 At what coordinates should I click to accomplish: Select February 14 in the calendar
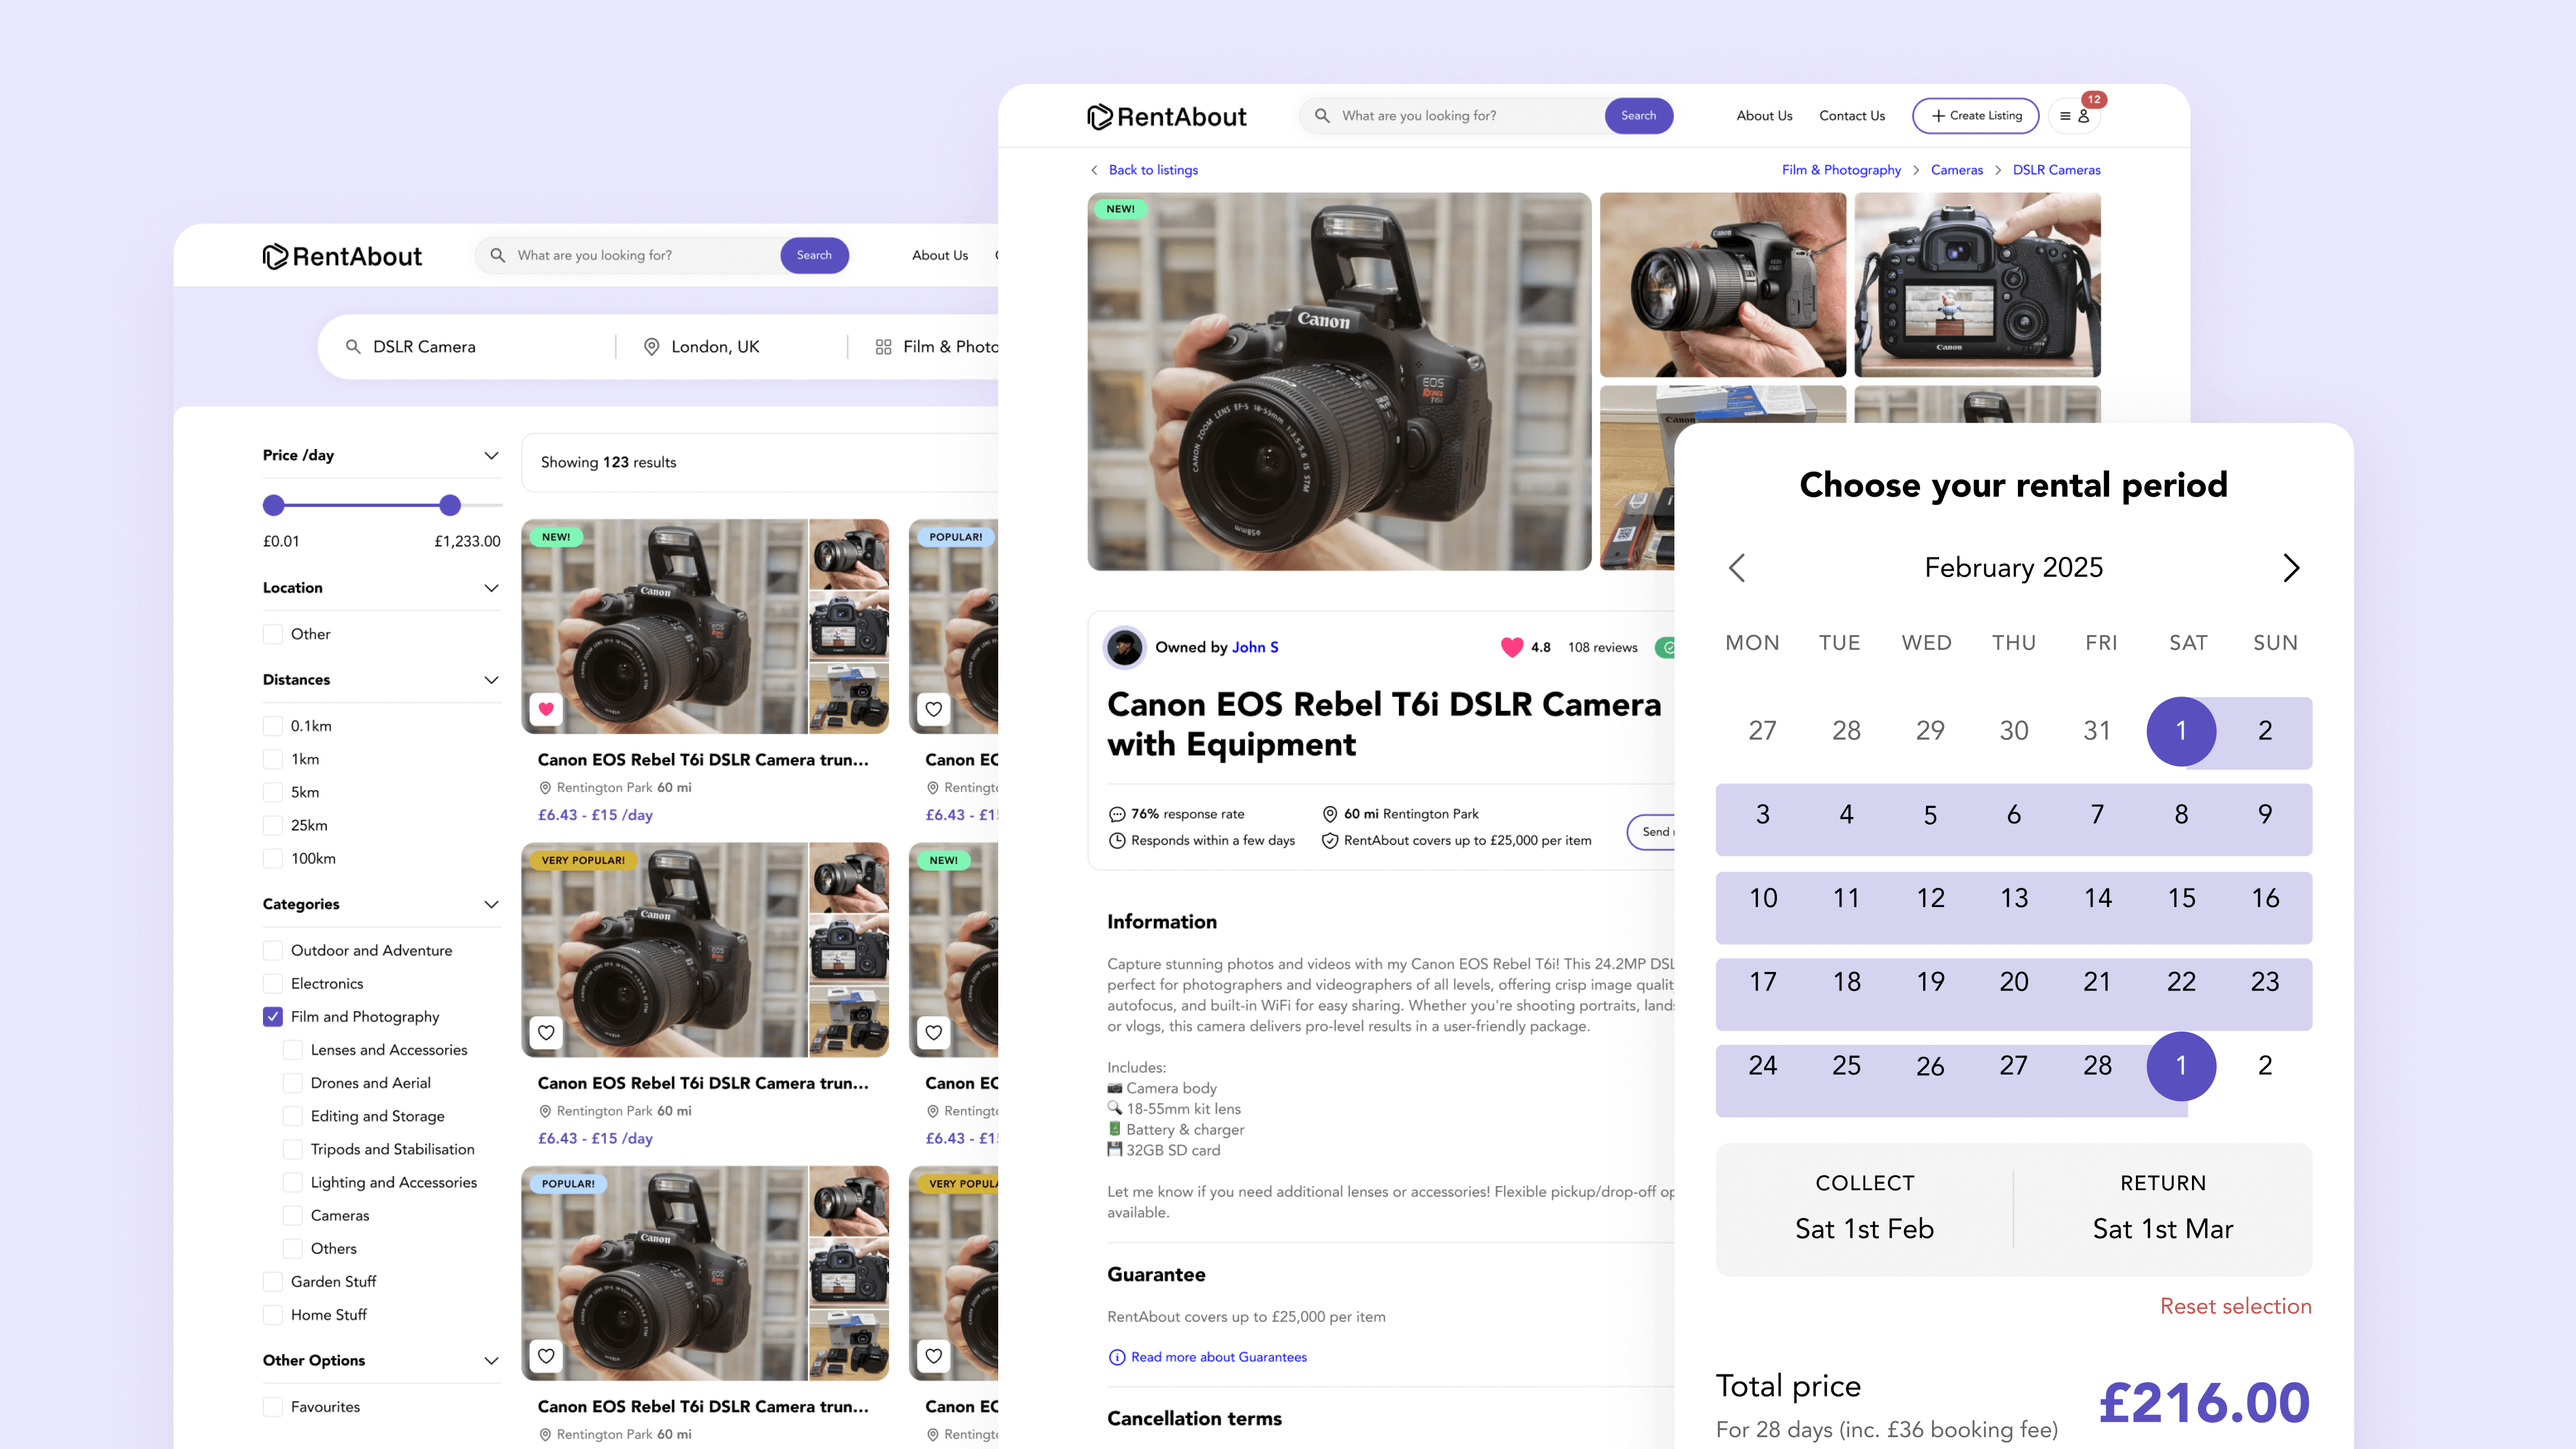pos(2097,898)
